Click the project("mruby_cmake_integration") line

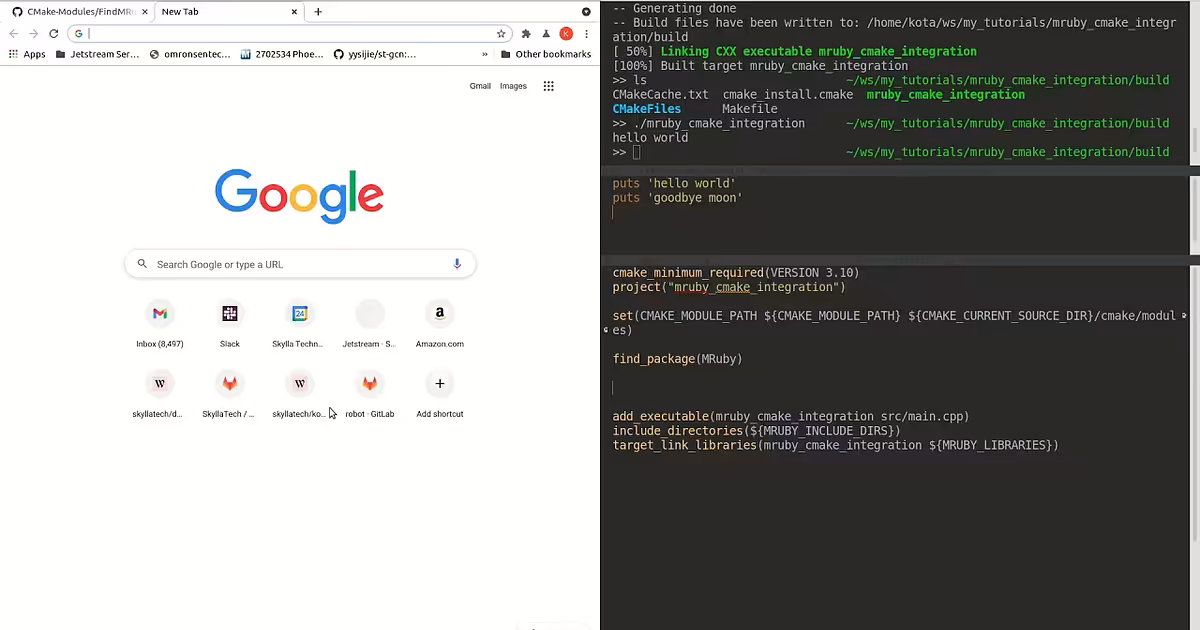(728, 287)
